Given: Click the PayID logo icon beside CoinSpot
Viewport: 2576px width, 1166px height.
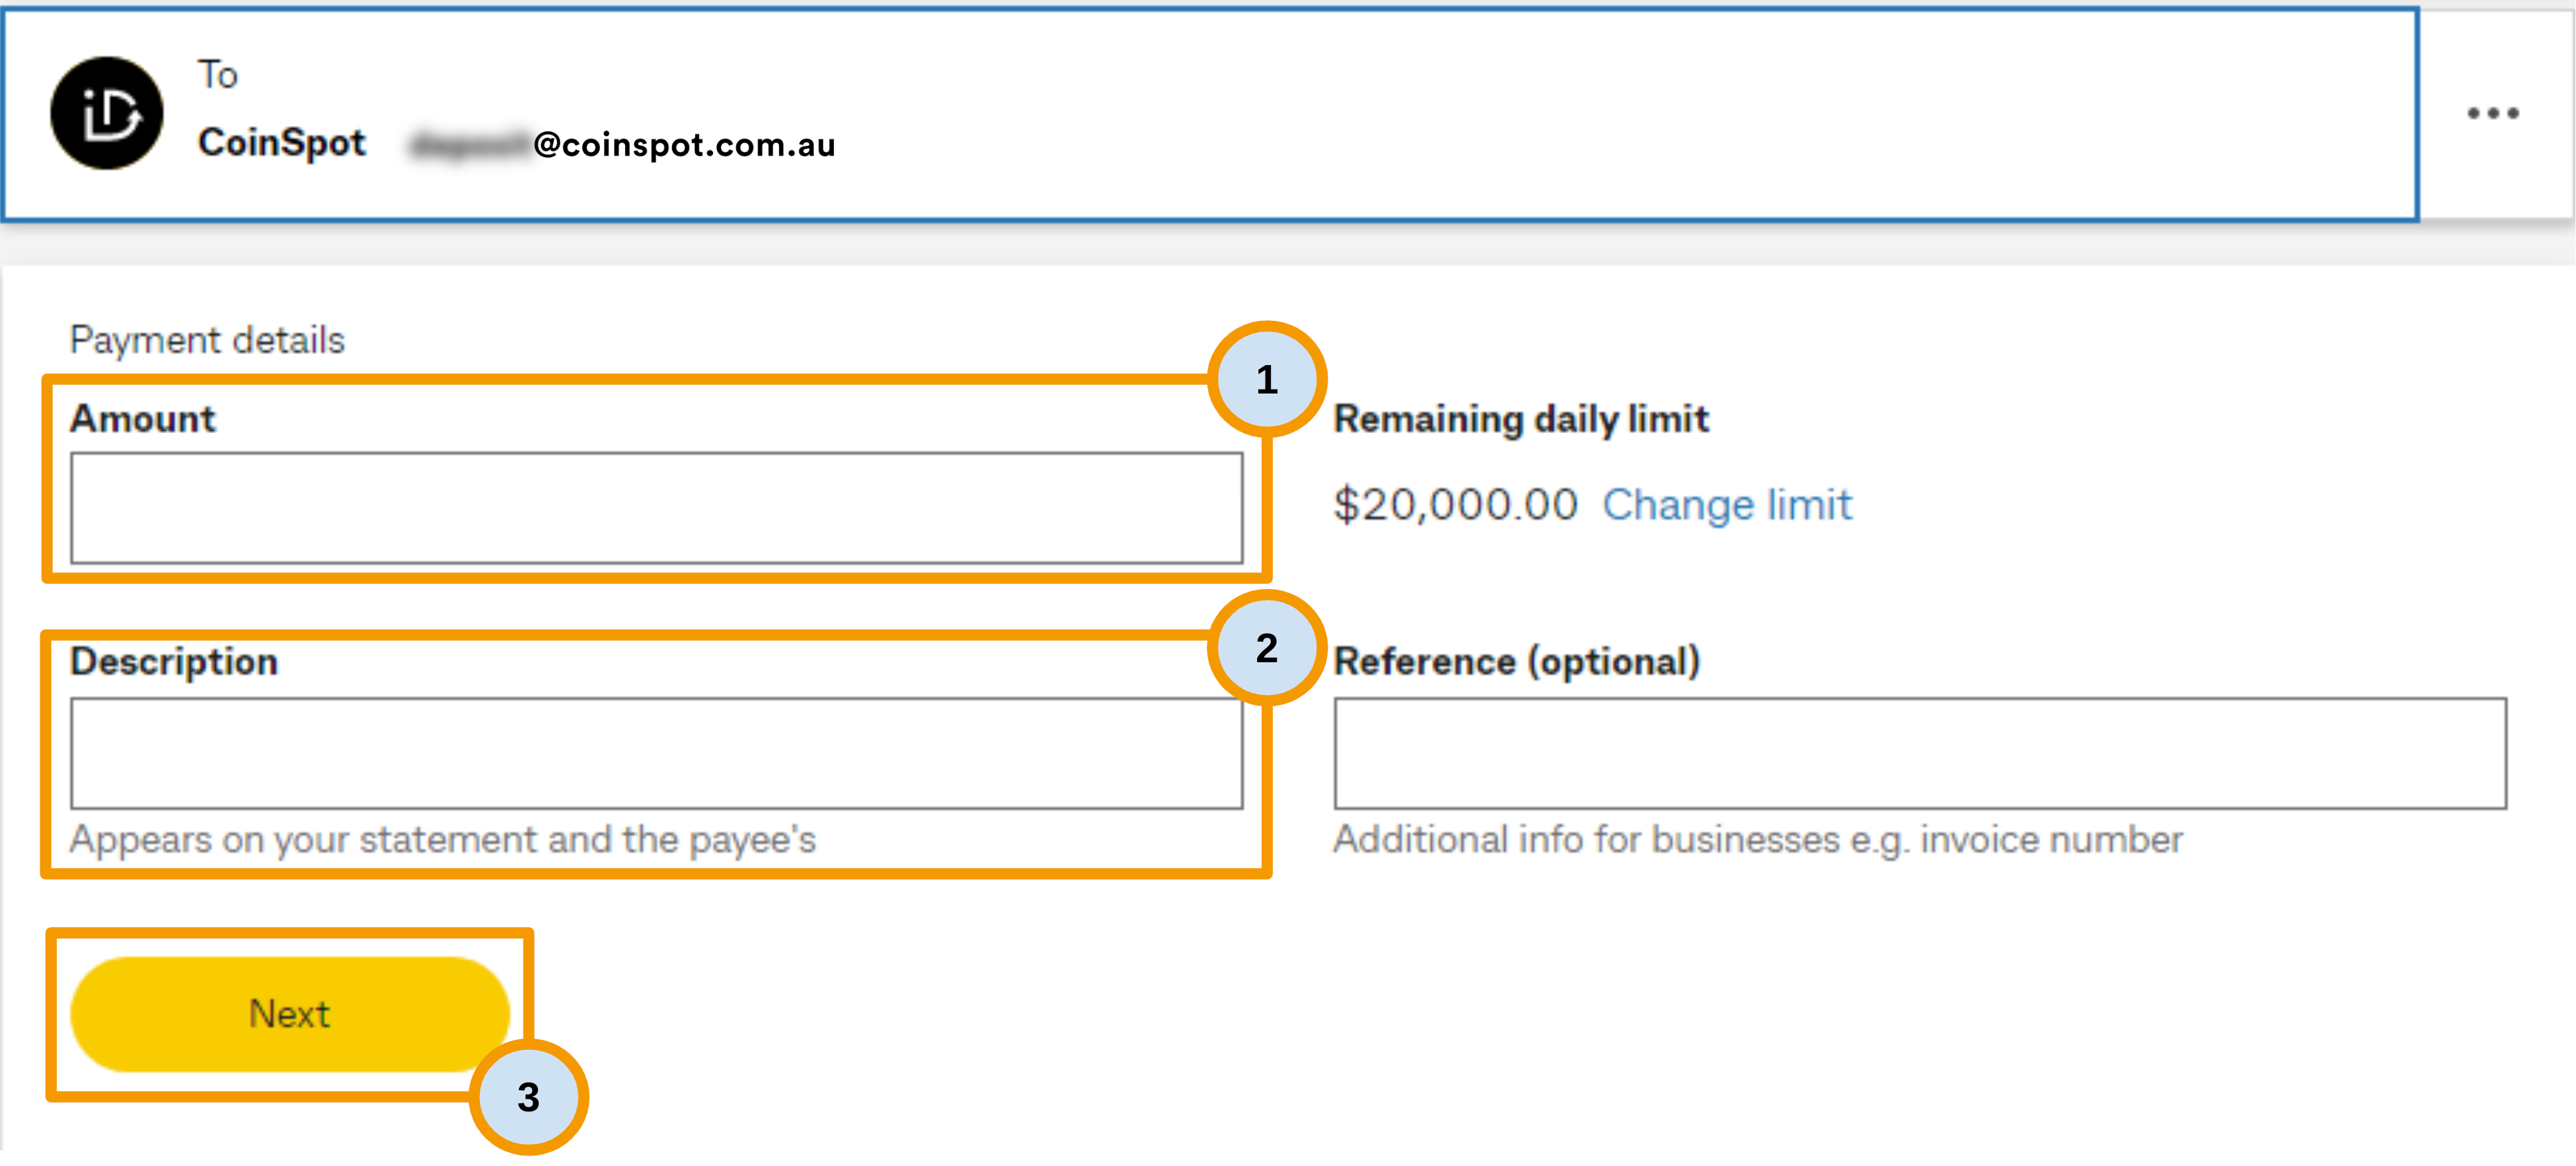Looking at the screenshot, I should (x=107, y=113).
